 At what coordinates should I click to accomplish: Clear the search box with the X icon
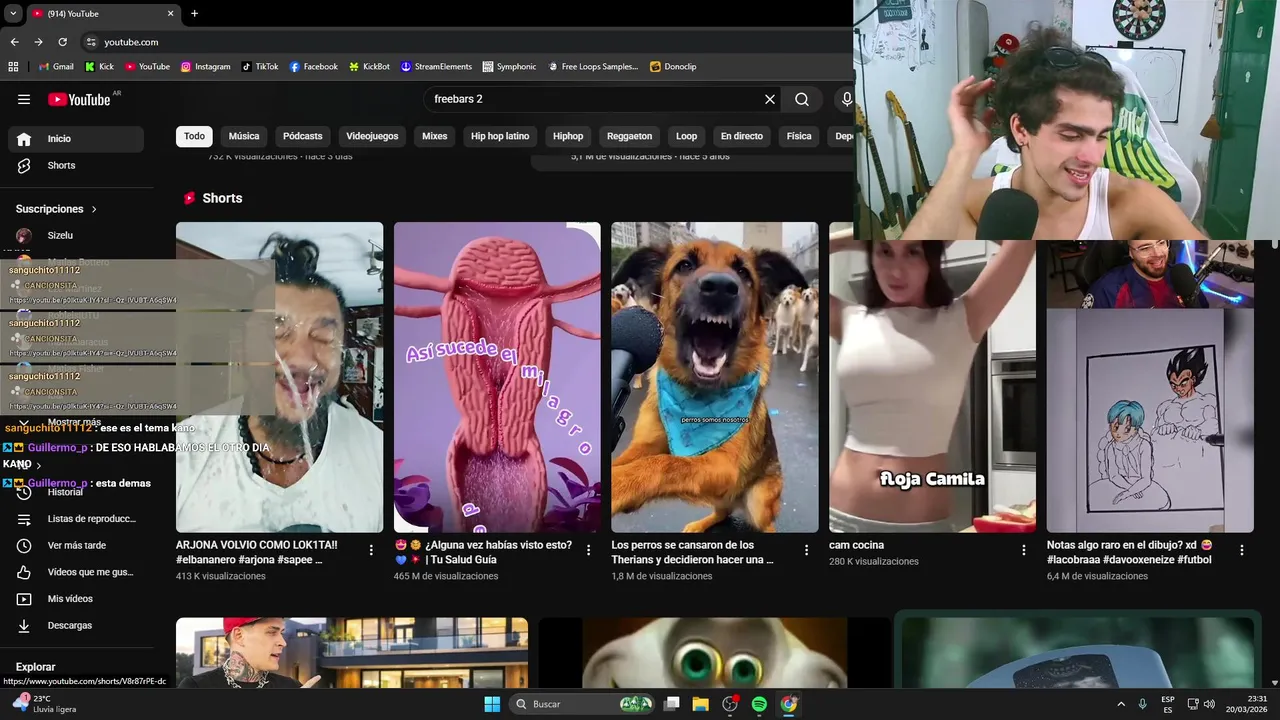click(770, 99)
